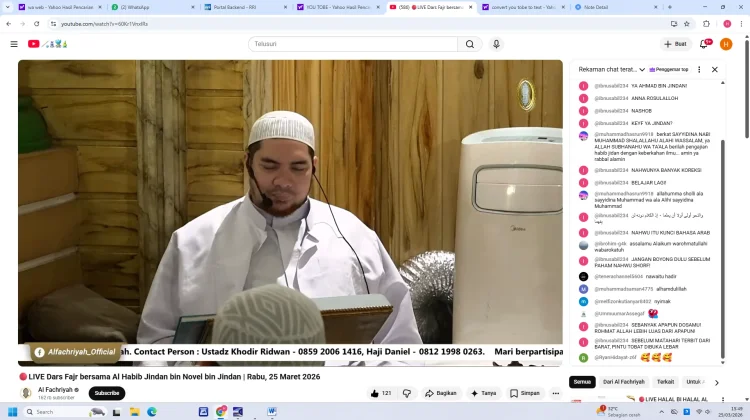Open Al Fachriyah channel avatar

click(x=26, y=393)
